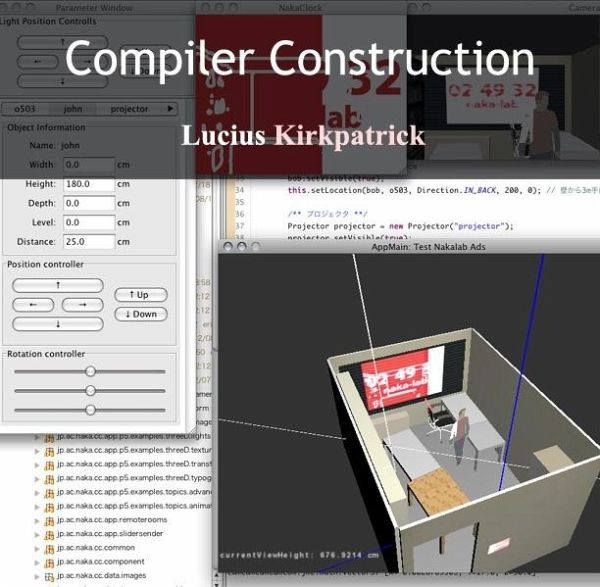
Task: Select the projector tab
Action: (x=129, y=109)
